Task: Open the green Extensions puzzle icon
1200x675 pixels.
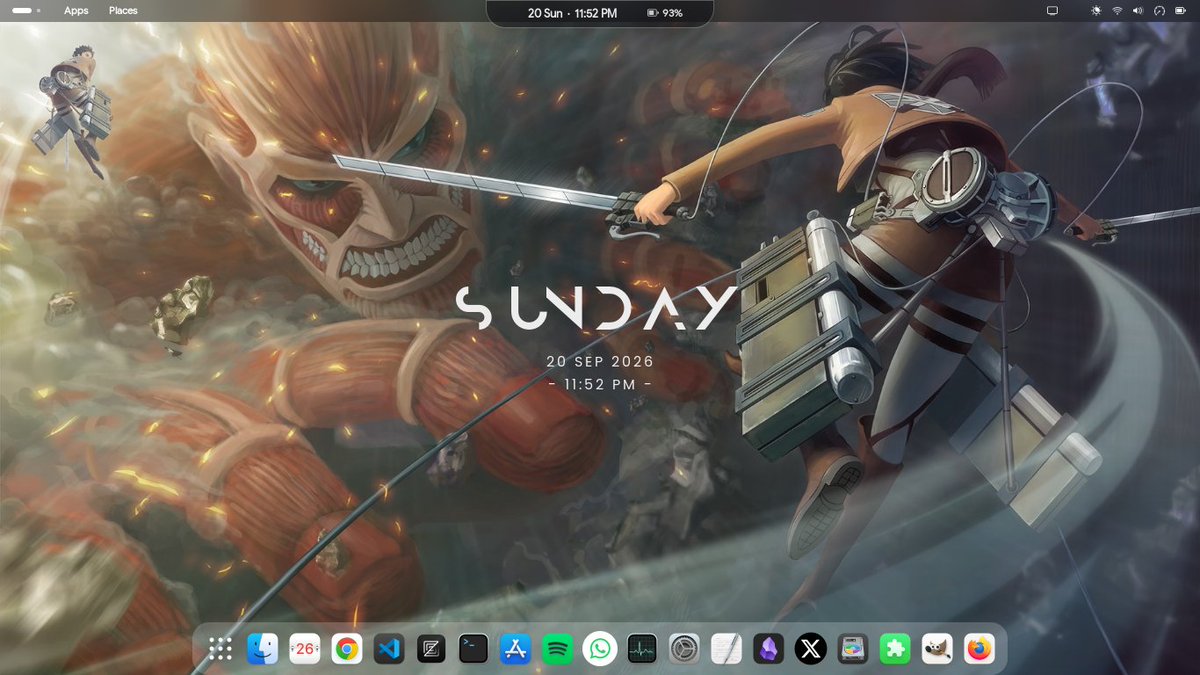Action: [895, 650]
